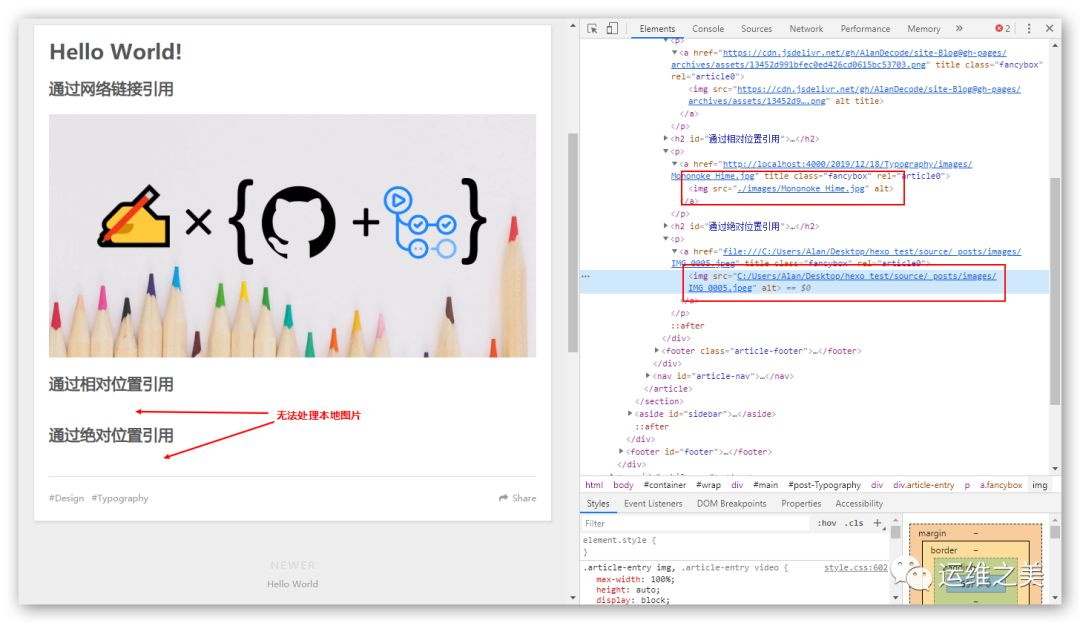Click the Hello World! post title

[x=116, y=52]
